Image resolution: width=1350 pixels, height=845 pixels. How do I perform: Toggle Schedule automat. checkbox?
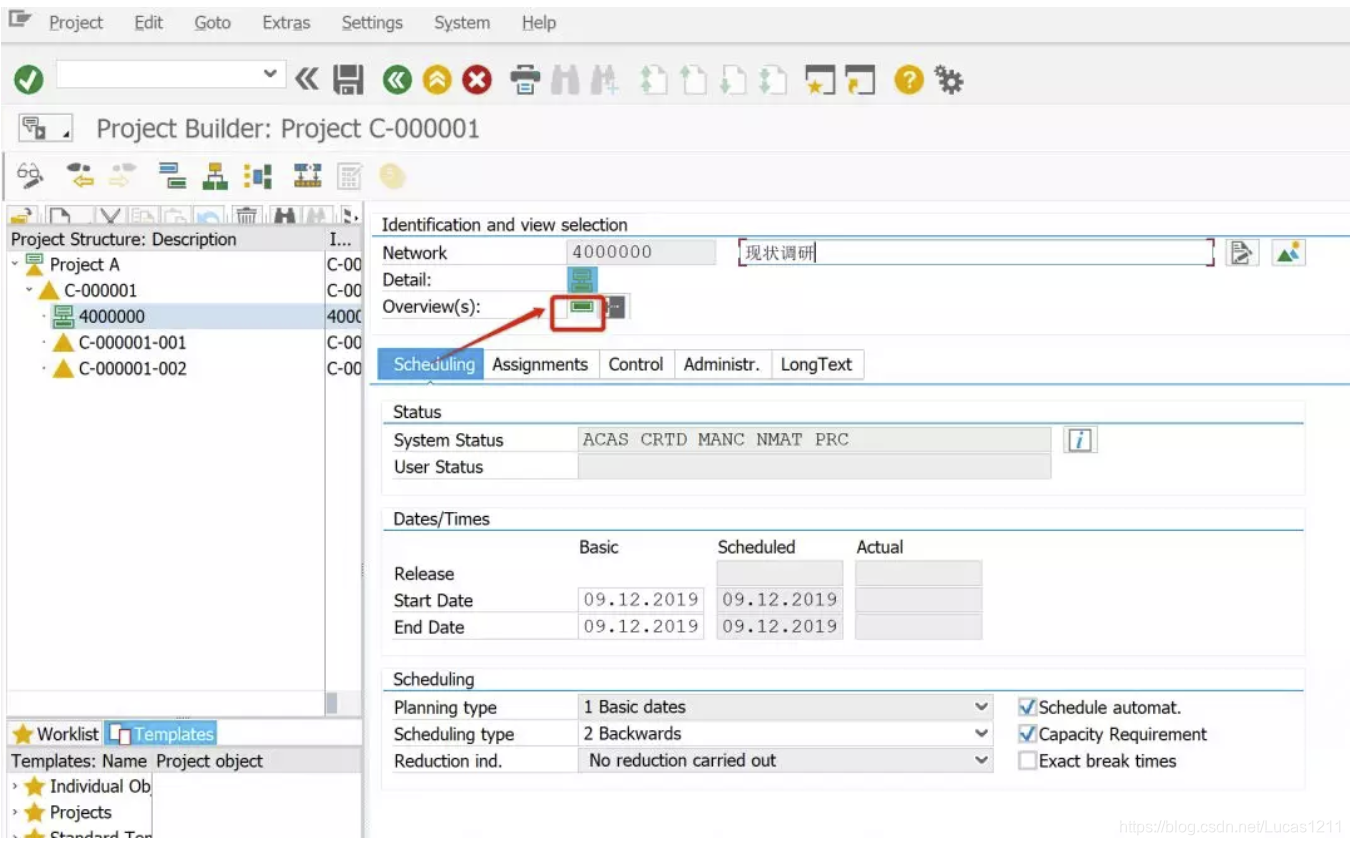coord(1027,707)
